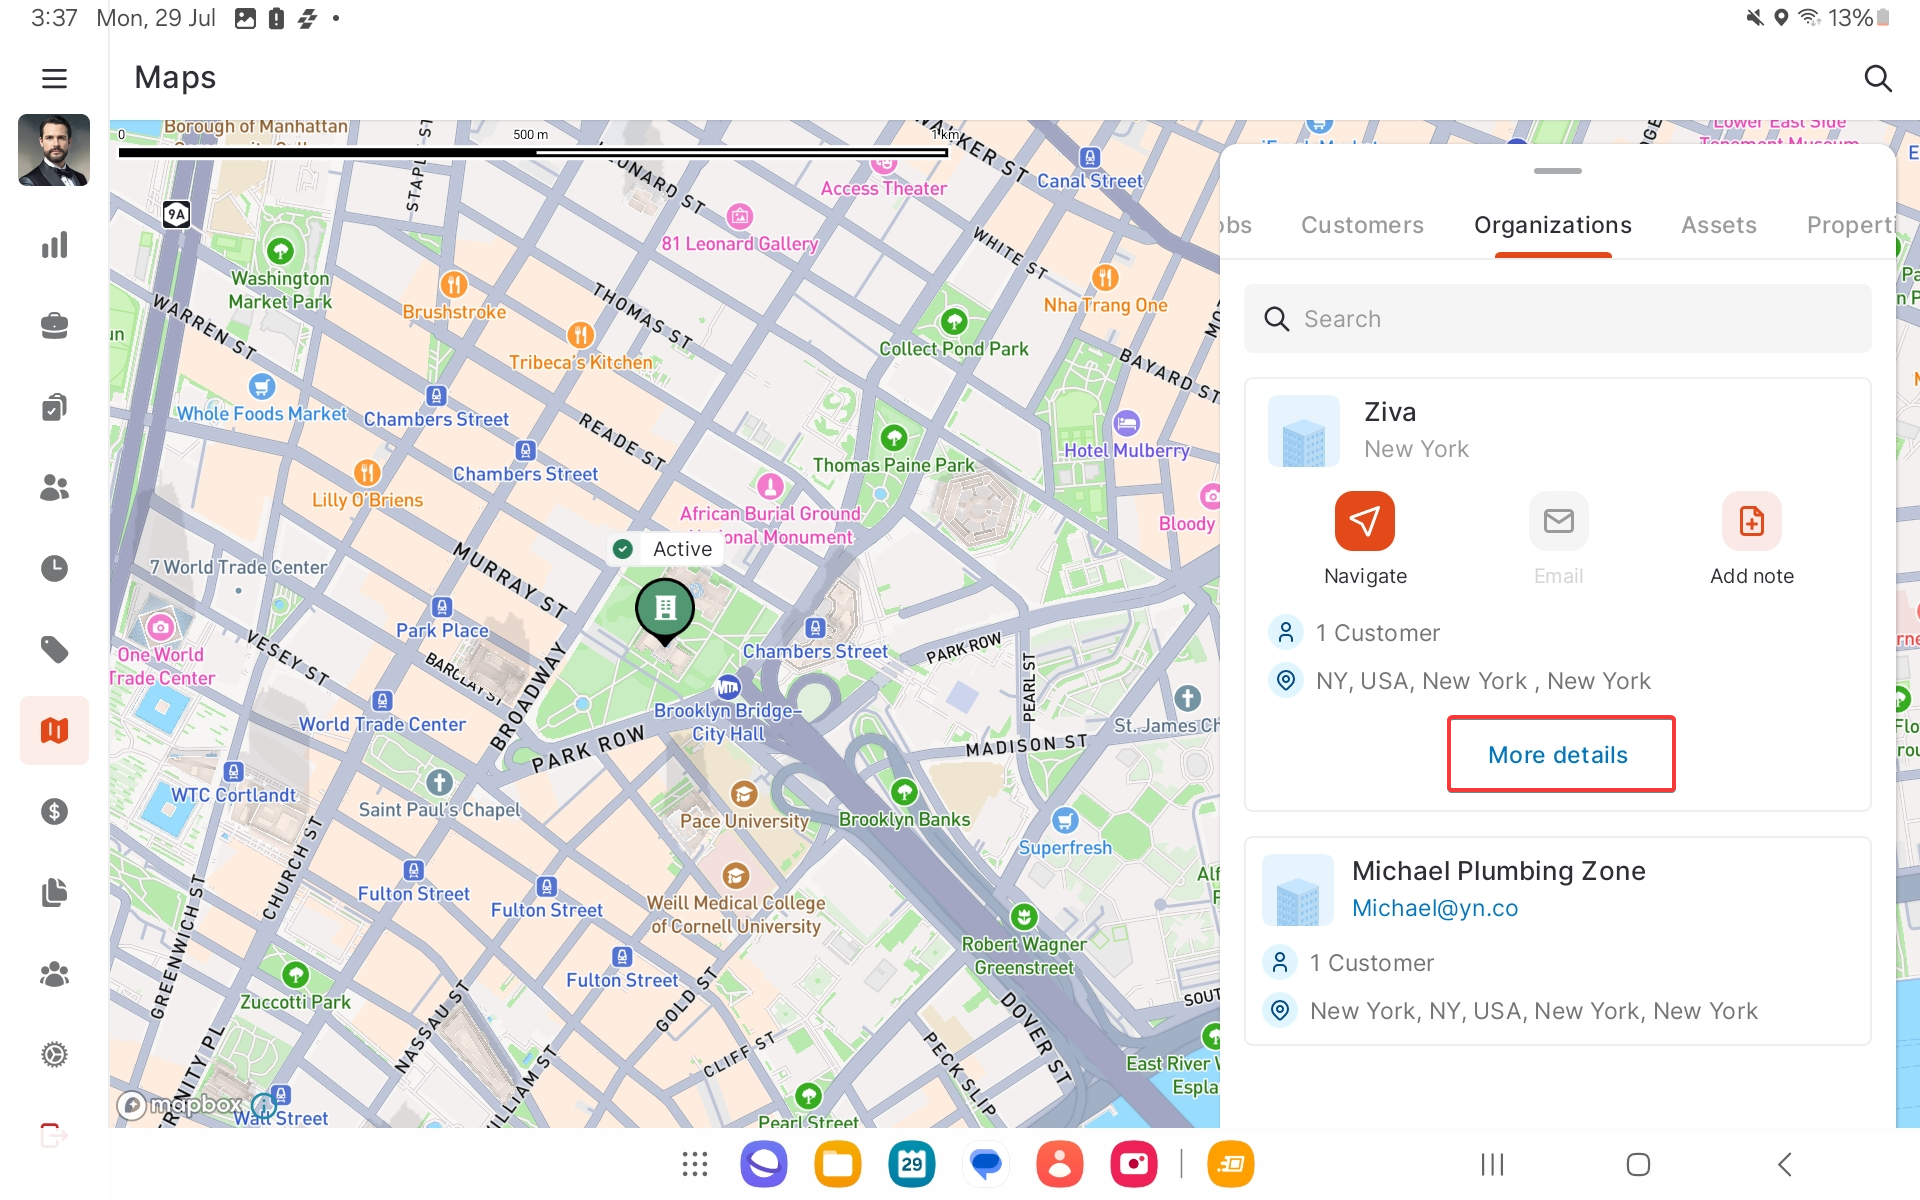Tap the green organization map marker
The height and width of the screenshot is (1200, 1920).
point(665,608)
